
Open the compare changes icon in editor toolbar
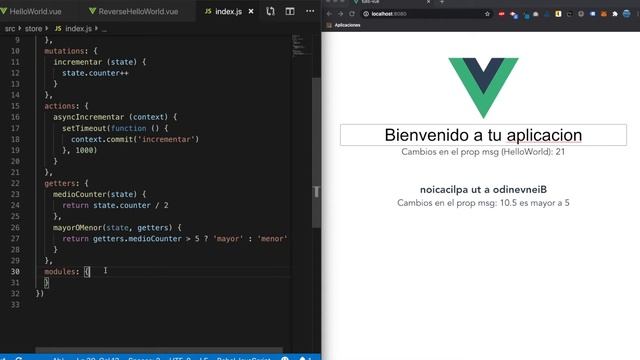[270, 11]
